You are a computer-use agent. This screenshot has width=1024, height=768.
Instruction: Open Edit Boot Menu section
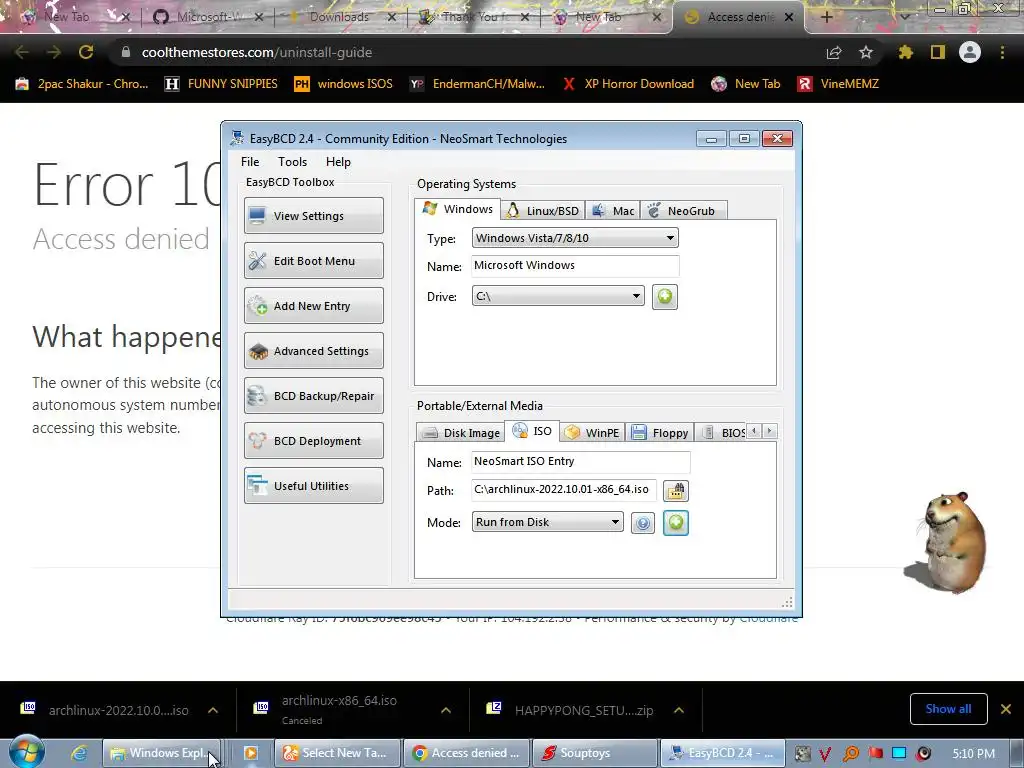[313, 261]
